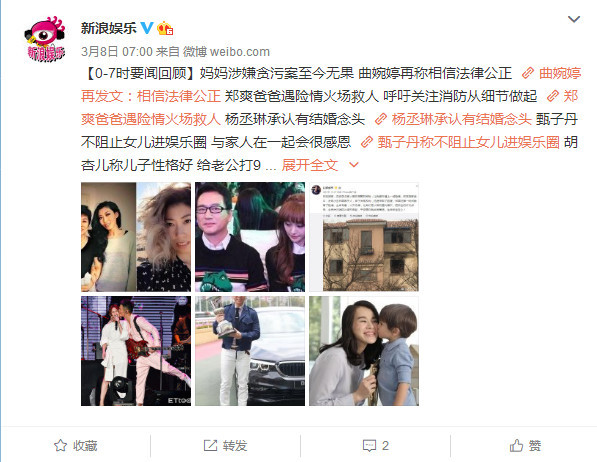The width and height of the screenshot is (597, 462).
Task: Click the star icon to favorite post
Action: coord(61,445)
